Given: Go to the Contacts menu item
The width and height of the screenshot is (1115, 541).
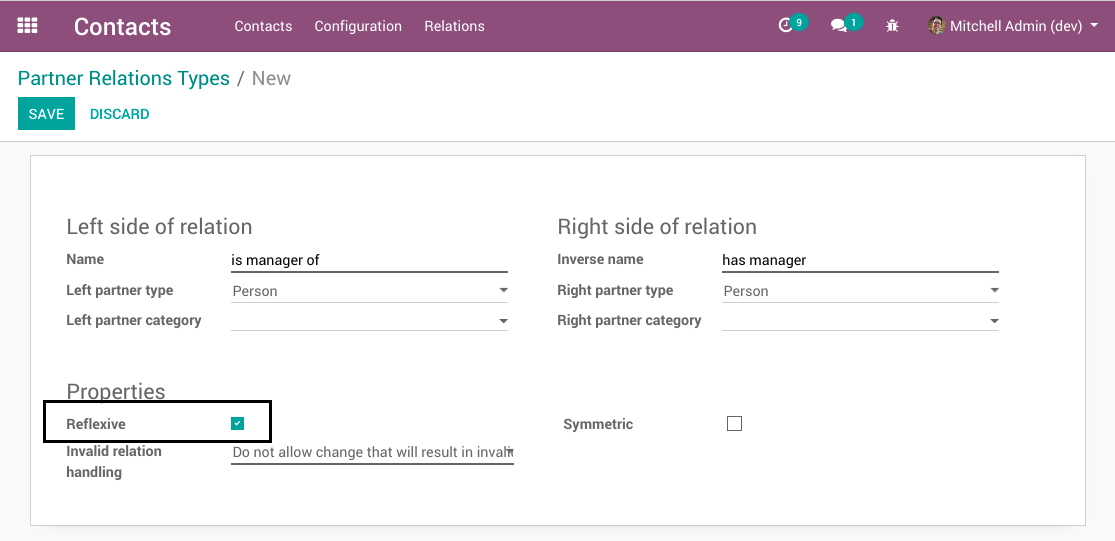Looking at the screenshot, I should click(x=263, y=26).
